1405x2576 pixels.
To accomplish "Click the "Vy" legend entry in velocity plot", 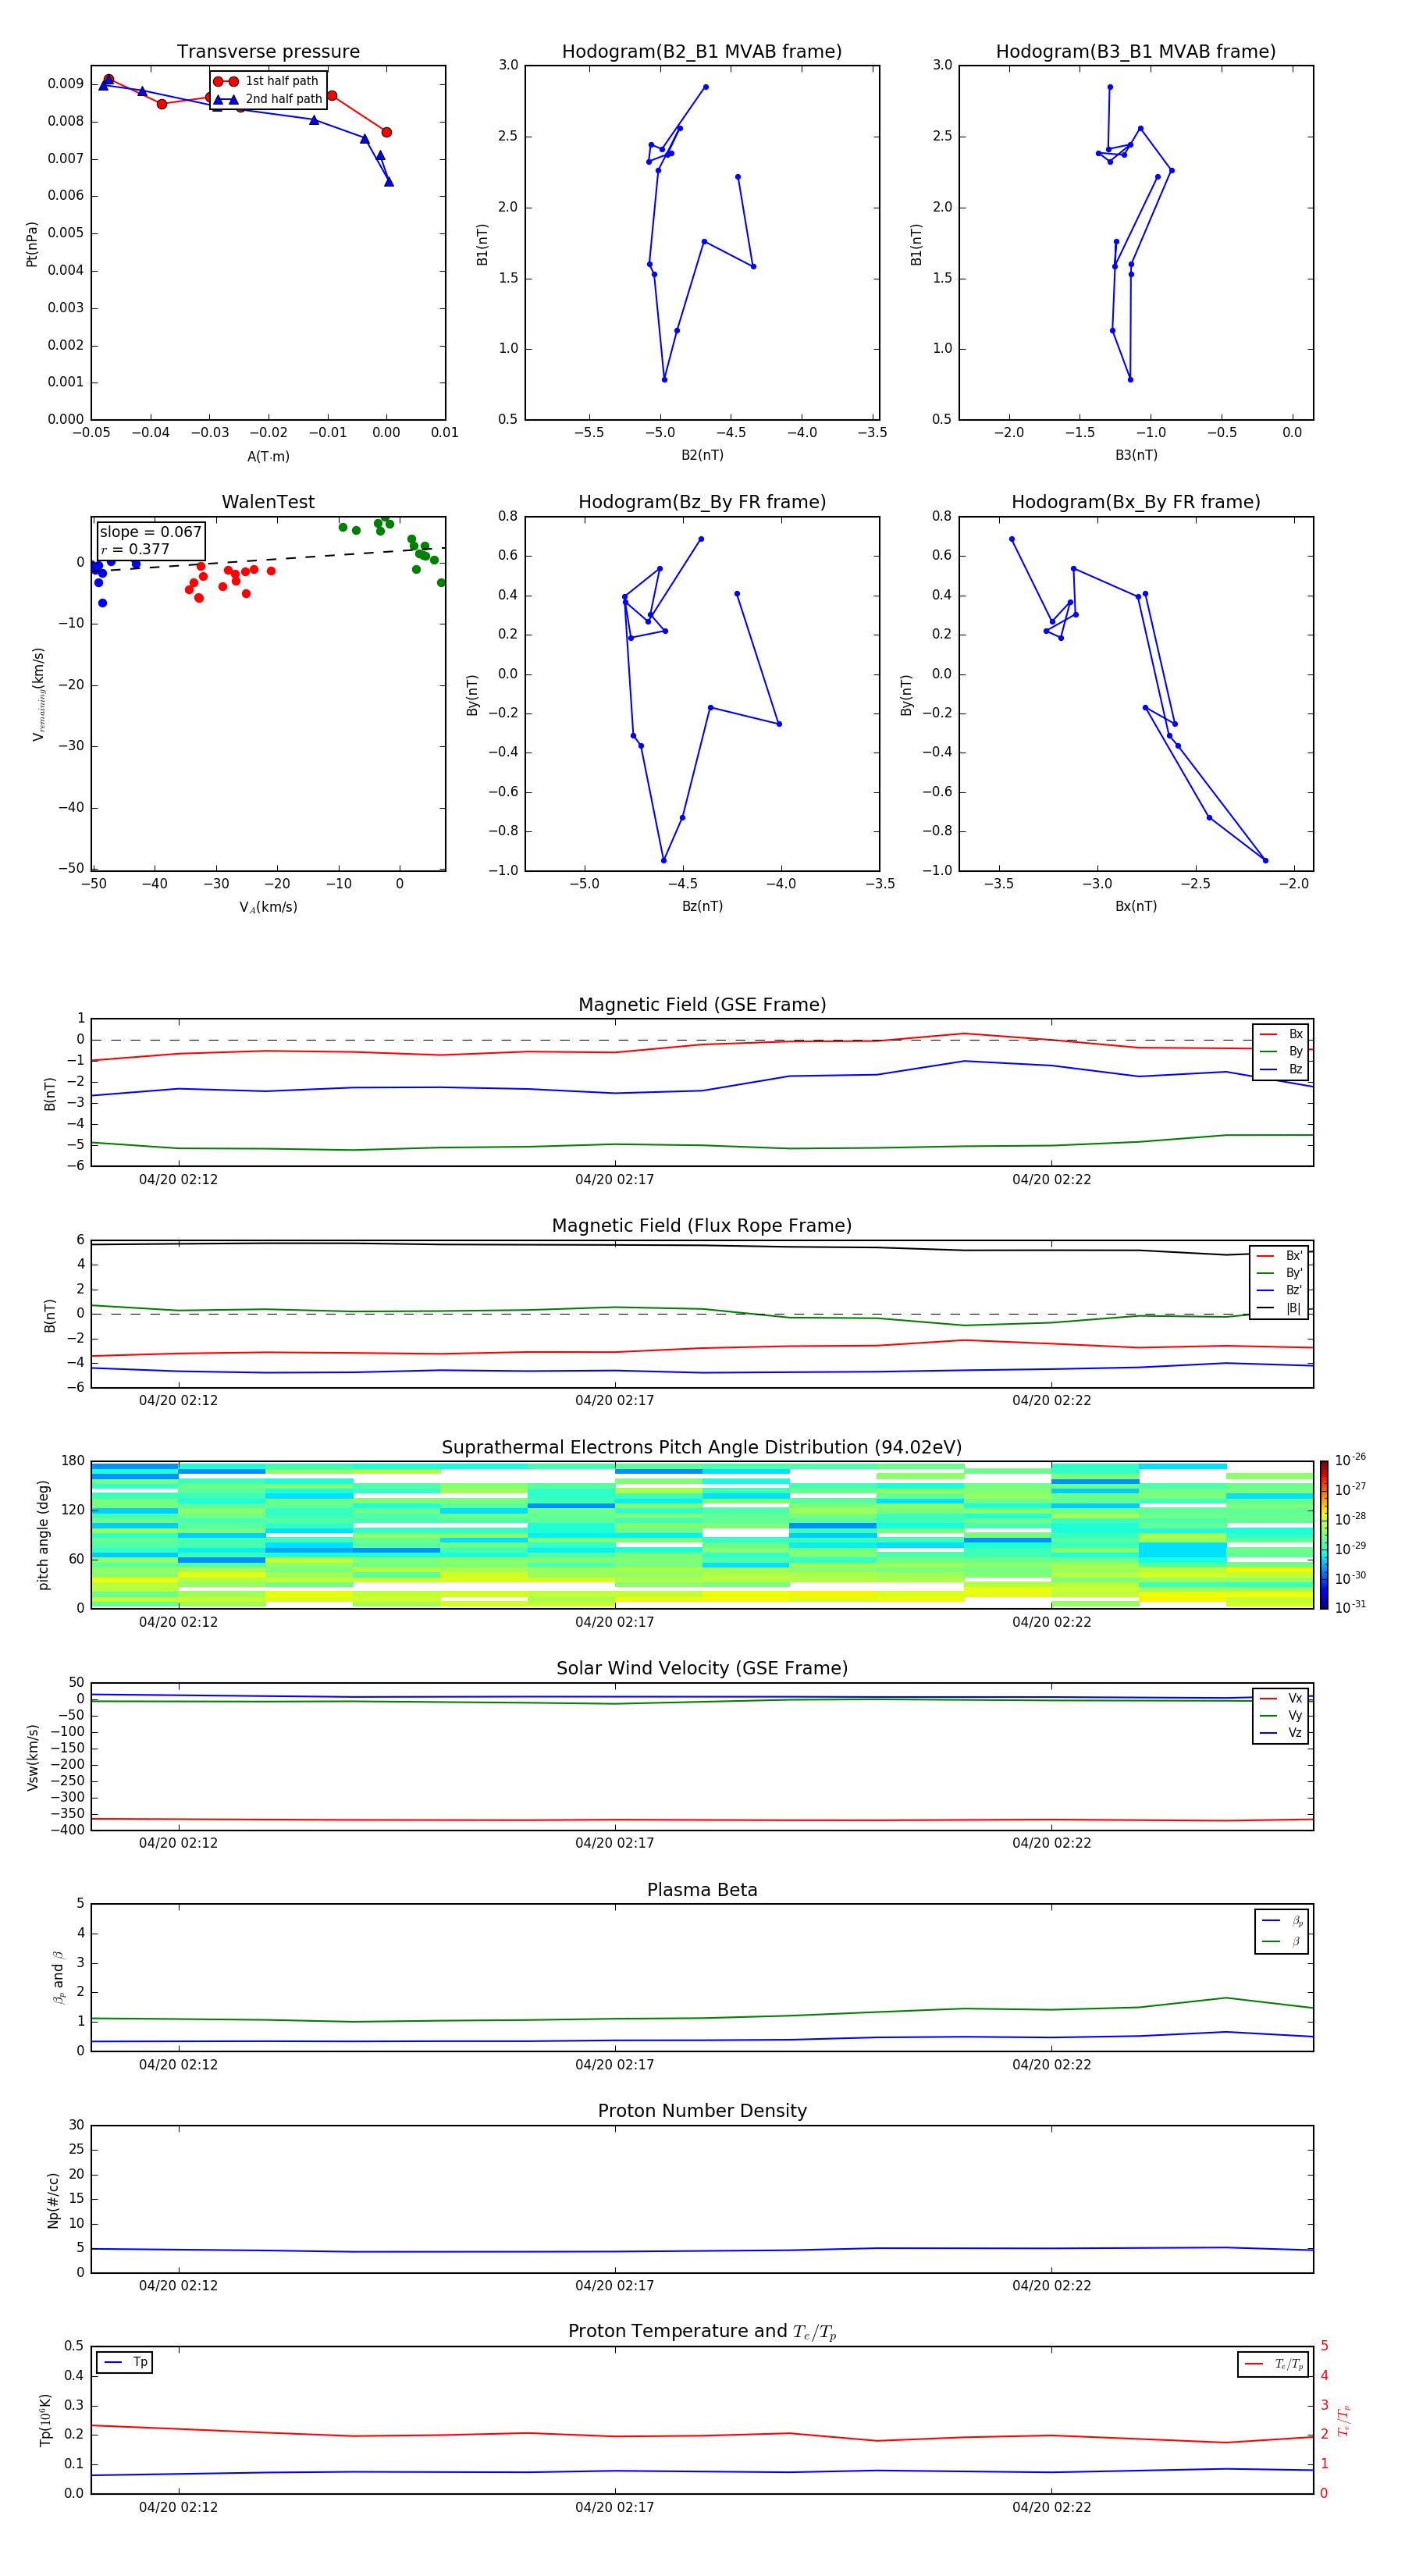I will (x=1281, y=1715).
